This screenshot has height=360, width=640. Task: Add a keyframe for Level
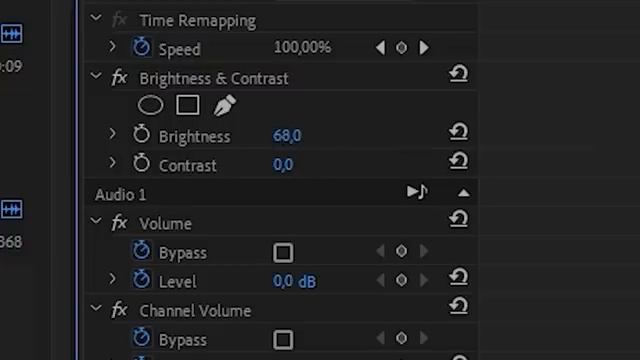coord(401,280)
